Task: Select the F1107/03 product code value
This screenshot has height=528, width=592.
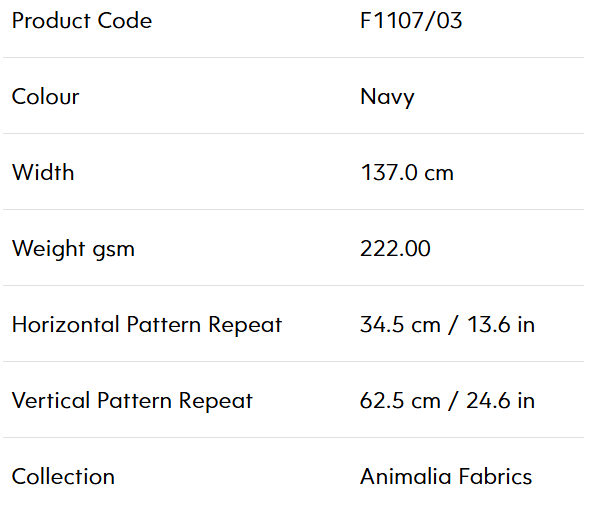Action: click(x=411, y=20)
